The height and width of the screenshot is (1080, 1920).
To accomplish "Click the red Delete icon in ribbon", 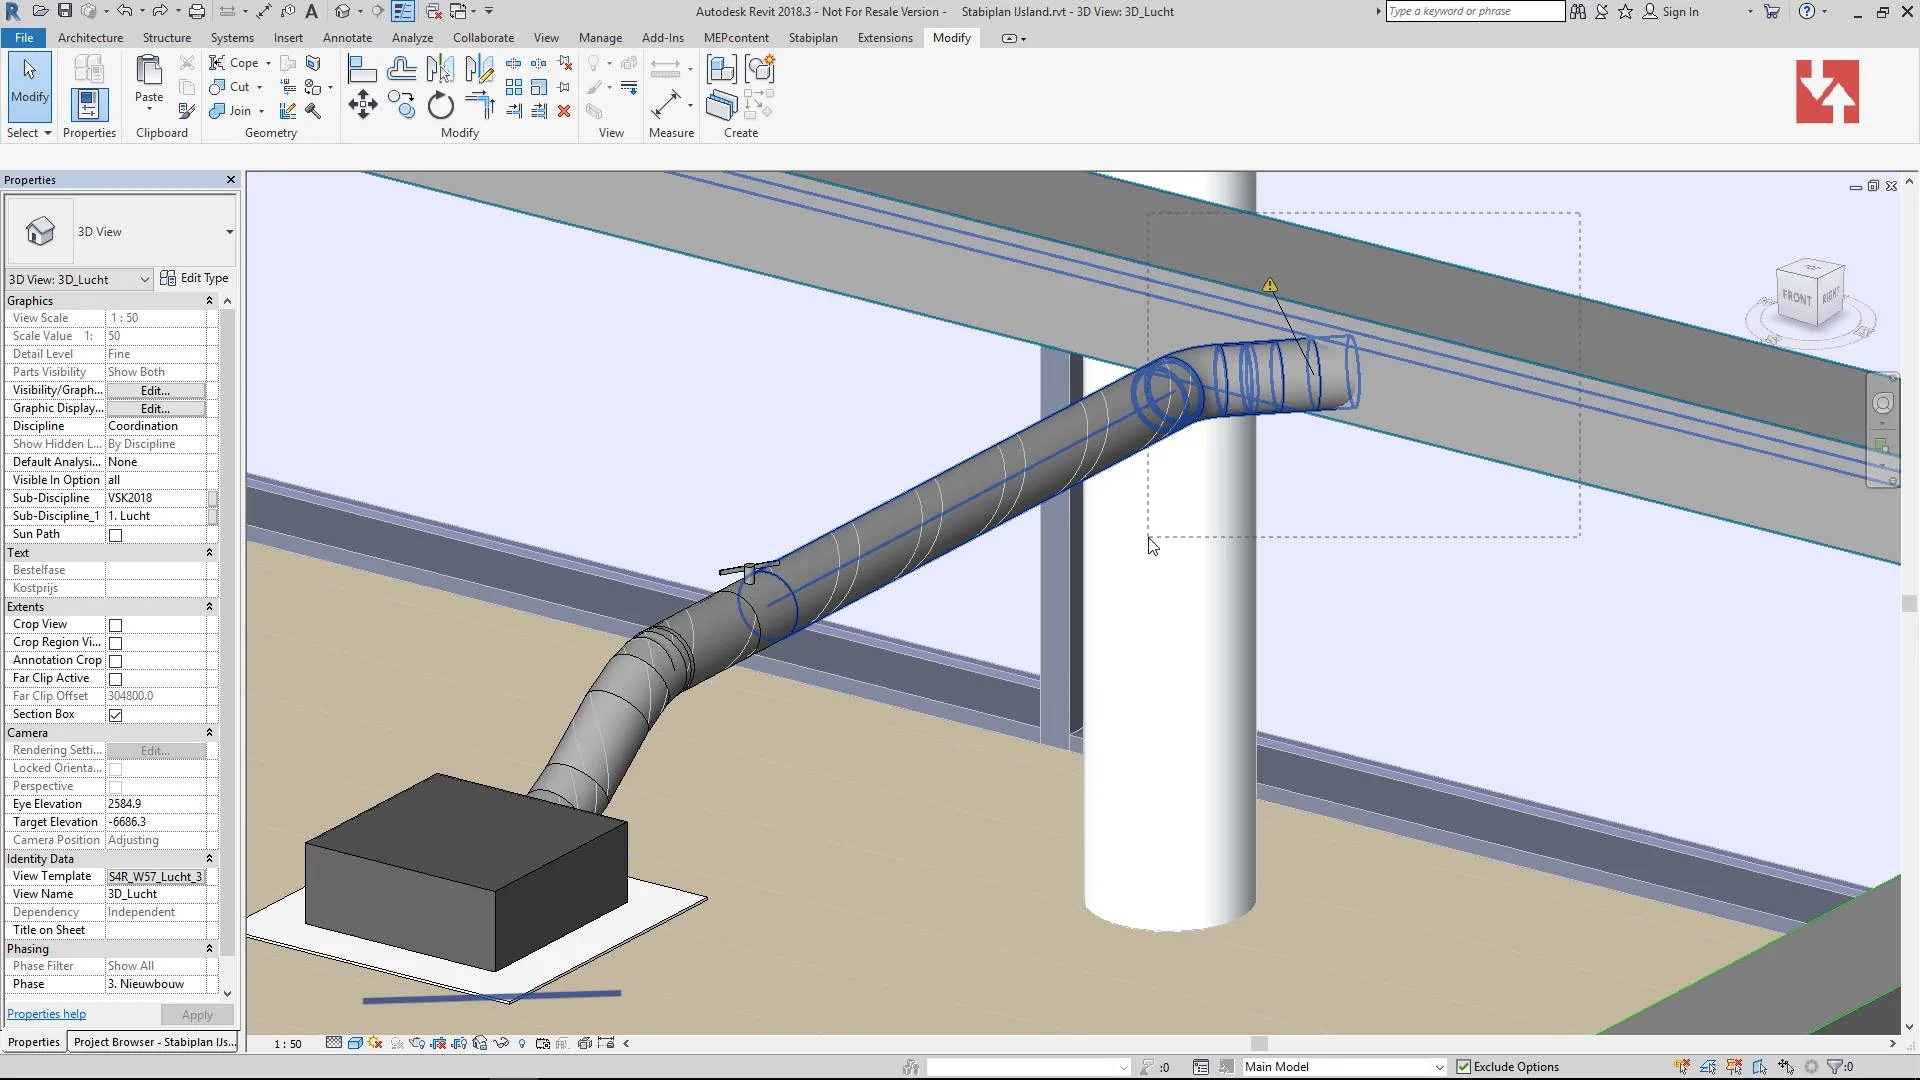I will [564, 111].
